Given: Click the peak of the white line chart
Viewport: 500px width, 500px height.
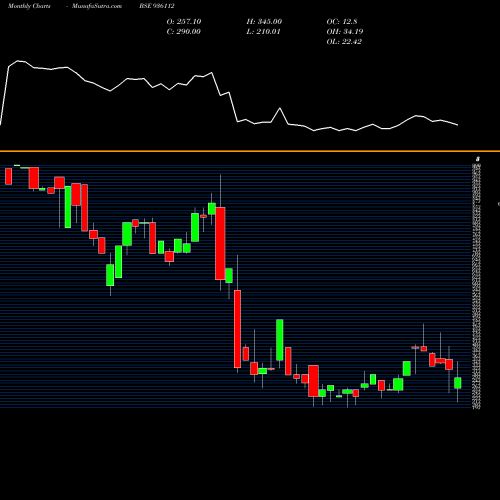Looking at the screenshot, I should [x=18, y=61].
